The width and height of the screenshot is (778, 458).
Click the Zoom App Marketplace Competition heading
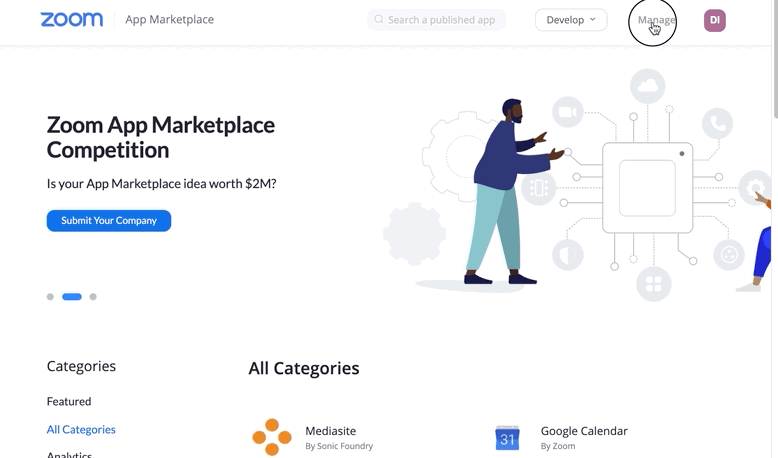[x=161, y=137]
